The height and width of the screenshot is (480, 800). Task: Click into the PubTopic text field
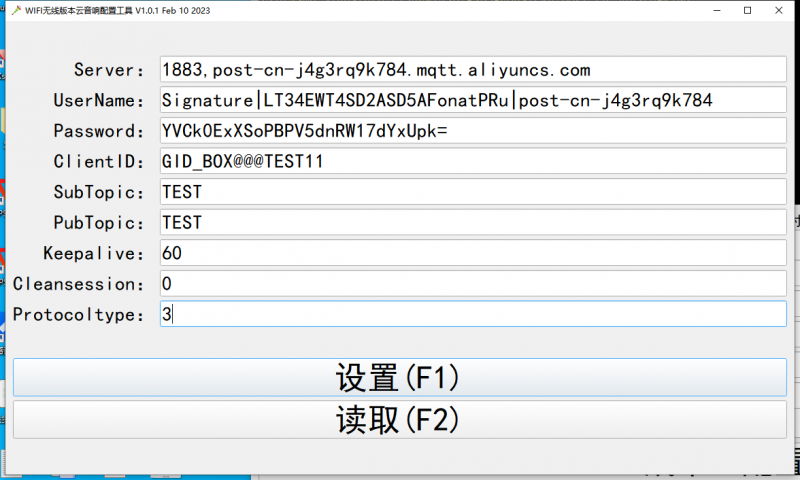pos(473,223)
